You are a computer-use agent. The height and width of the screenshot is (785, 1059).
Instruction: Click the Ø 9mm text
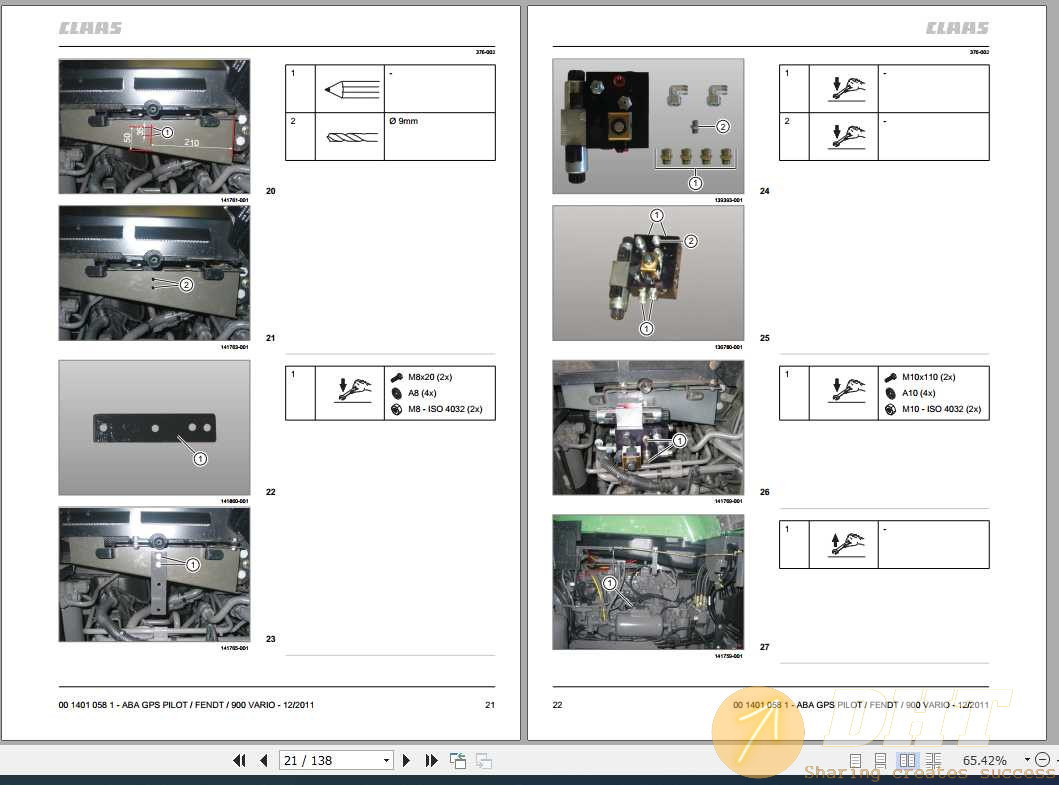click(x=403, y=121)
